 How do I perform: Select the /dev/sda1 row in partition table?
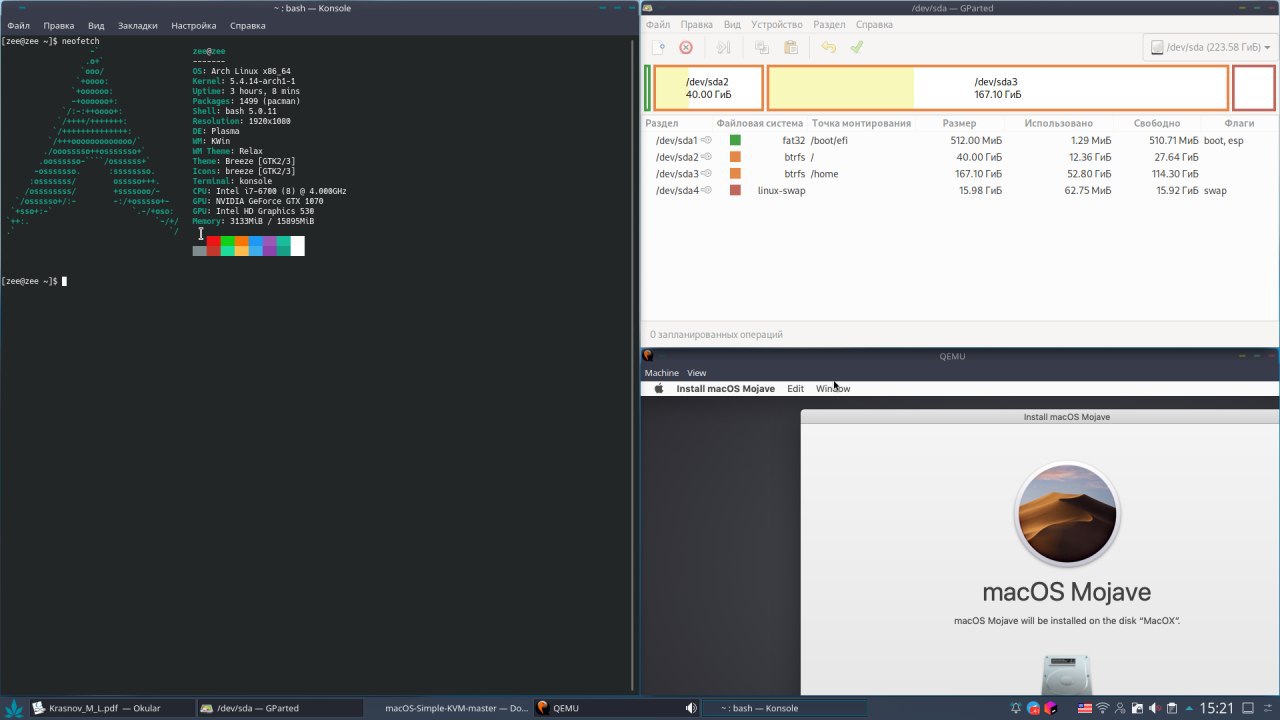tap(959, 141)
